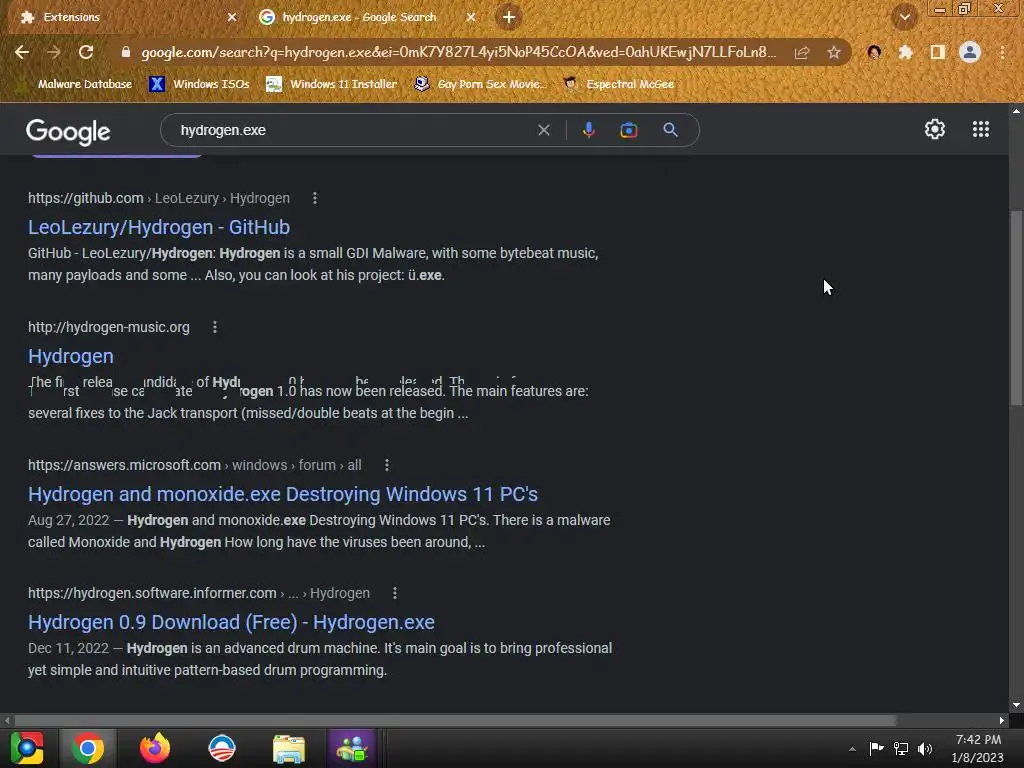1024x768 pixels.
Task: Click in the hydrogen.exe search field
Action: click(x=353, y=130)
